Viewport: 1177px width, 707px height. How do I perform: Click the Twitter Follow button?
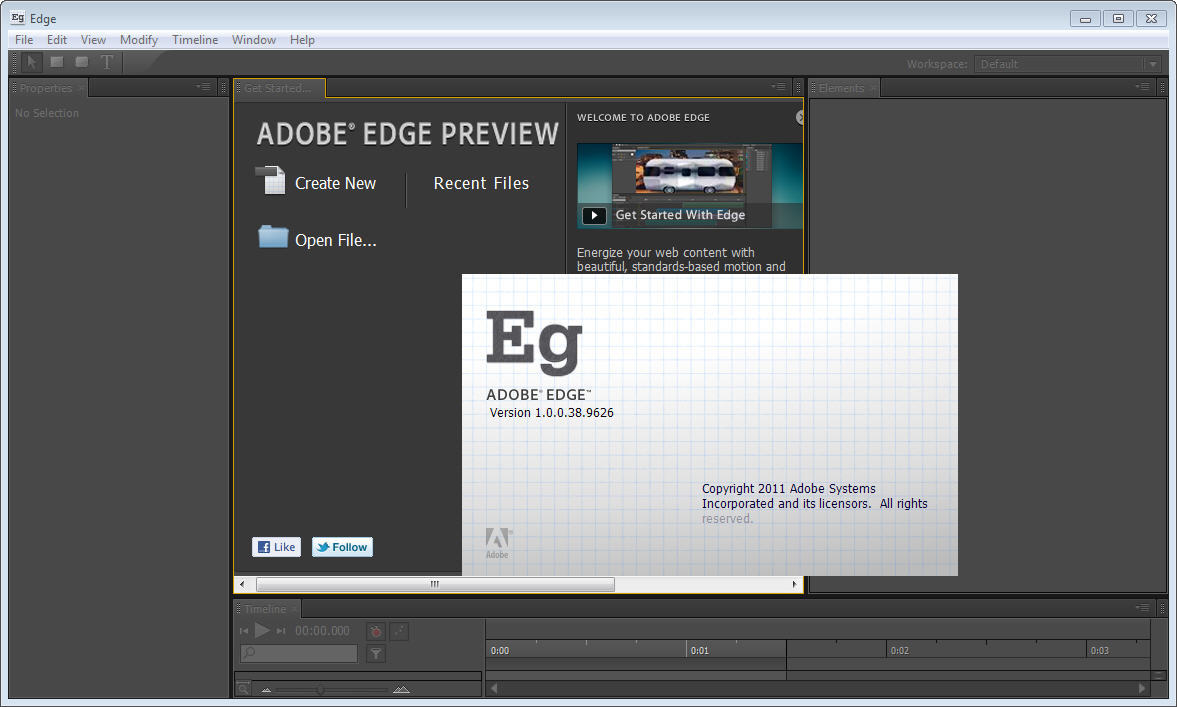[342, 547]
